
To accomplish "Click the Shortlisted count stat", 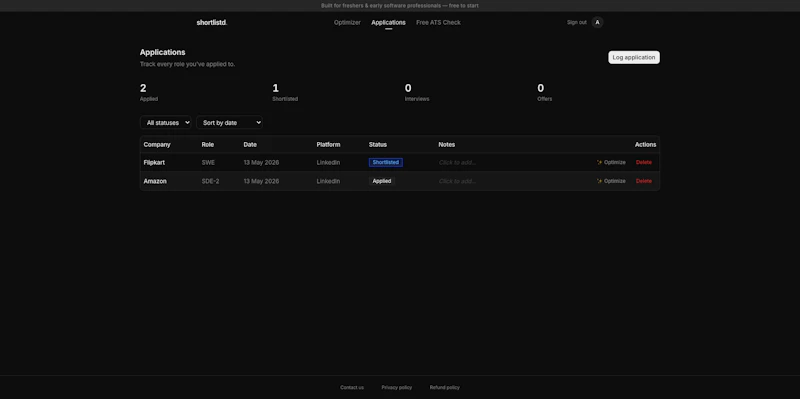I will 285,92.
